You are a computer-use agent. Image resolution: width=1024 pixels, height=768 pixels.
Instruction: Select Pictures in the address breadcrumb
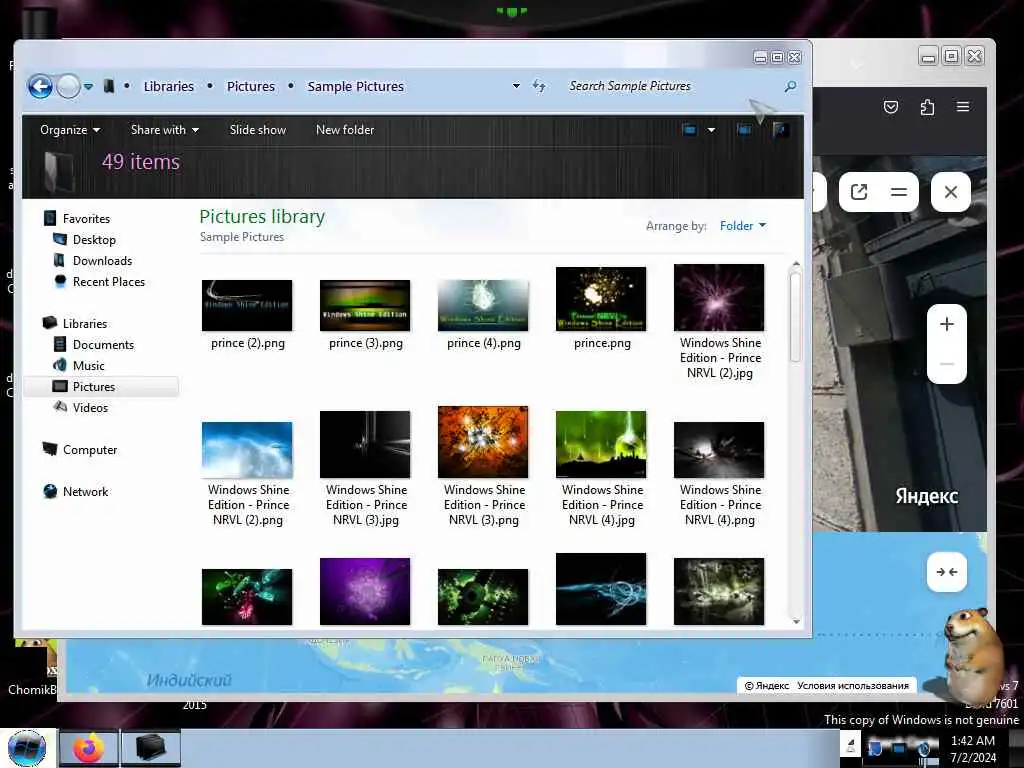(251, 86)
